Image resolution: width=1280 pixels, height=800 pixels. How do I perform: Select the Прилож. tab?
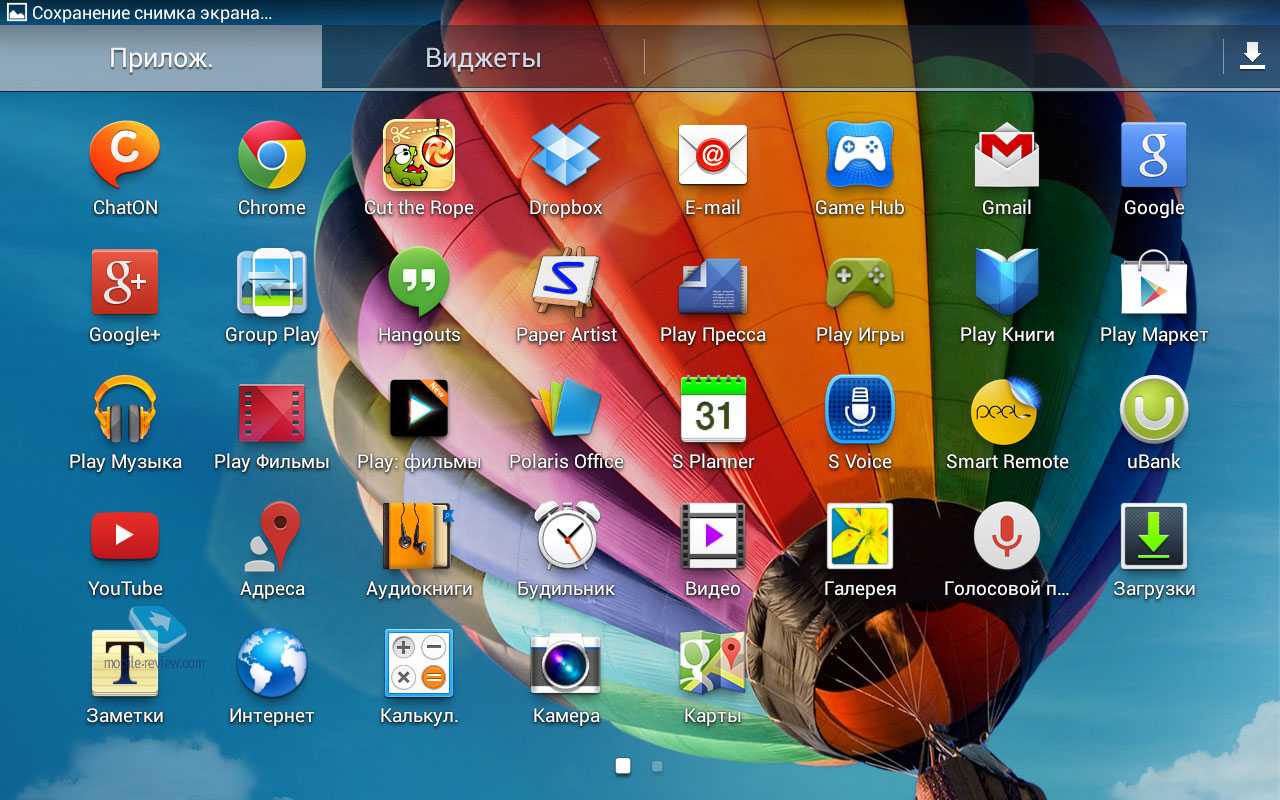click(161, 57)
